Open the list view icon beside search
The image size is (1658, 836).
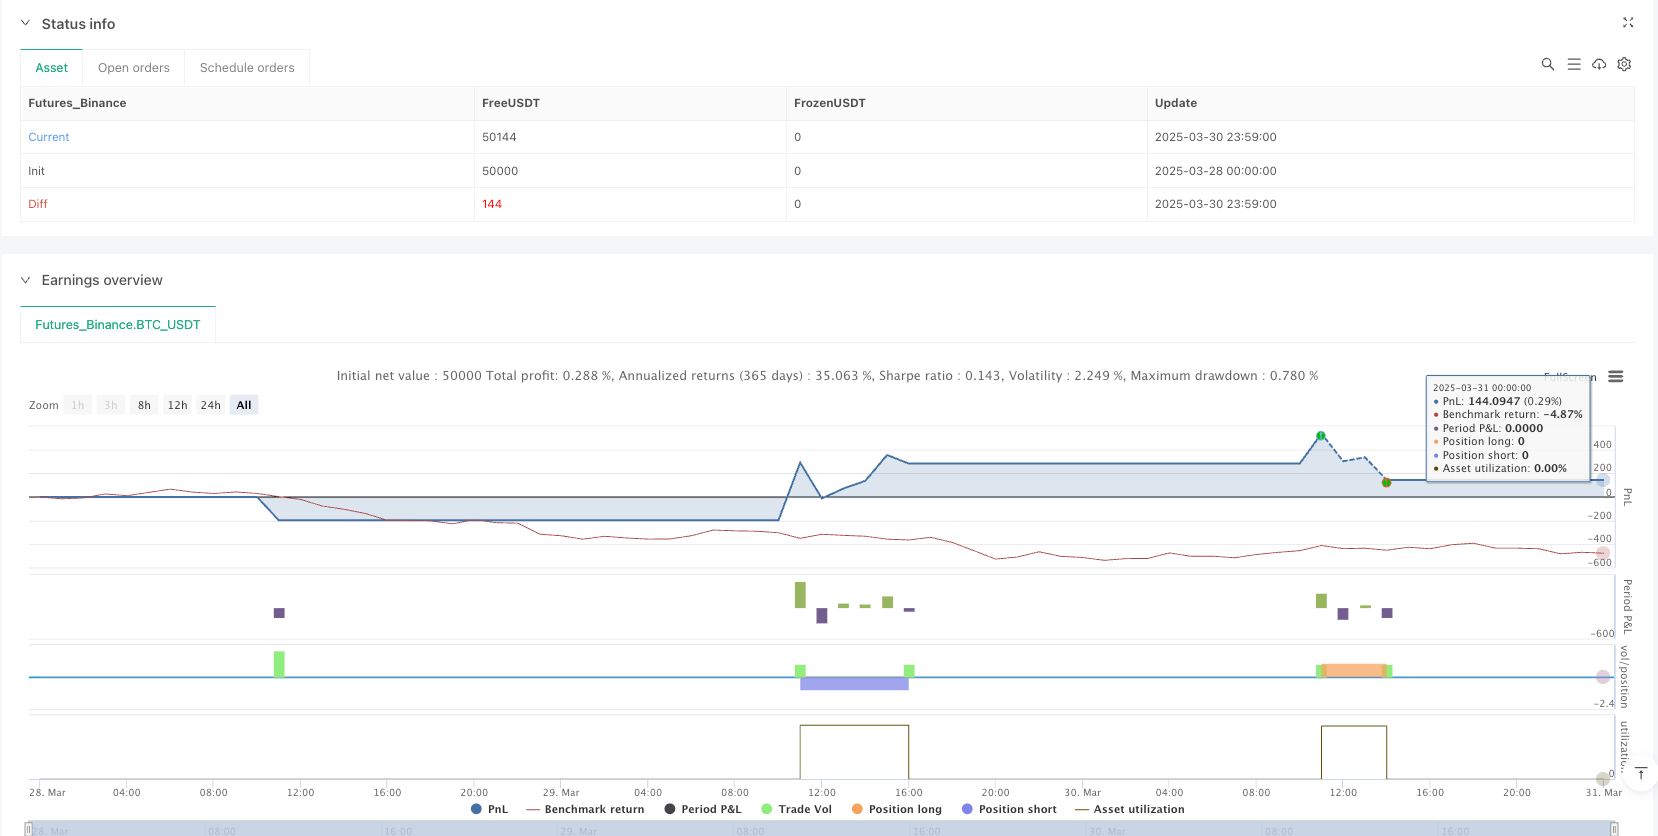point(1573,64)
